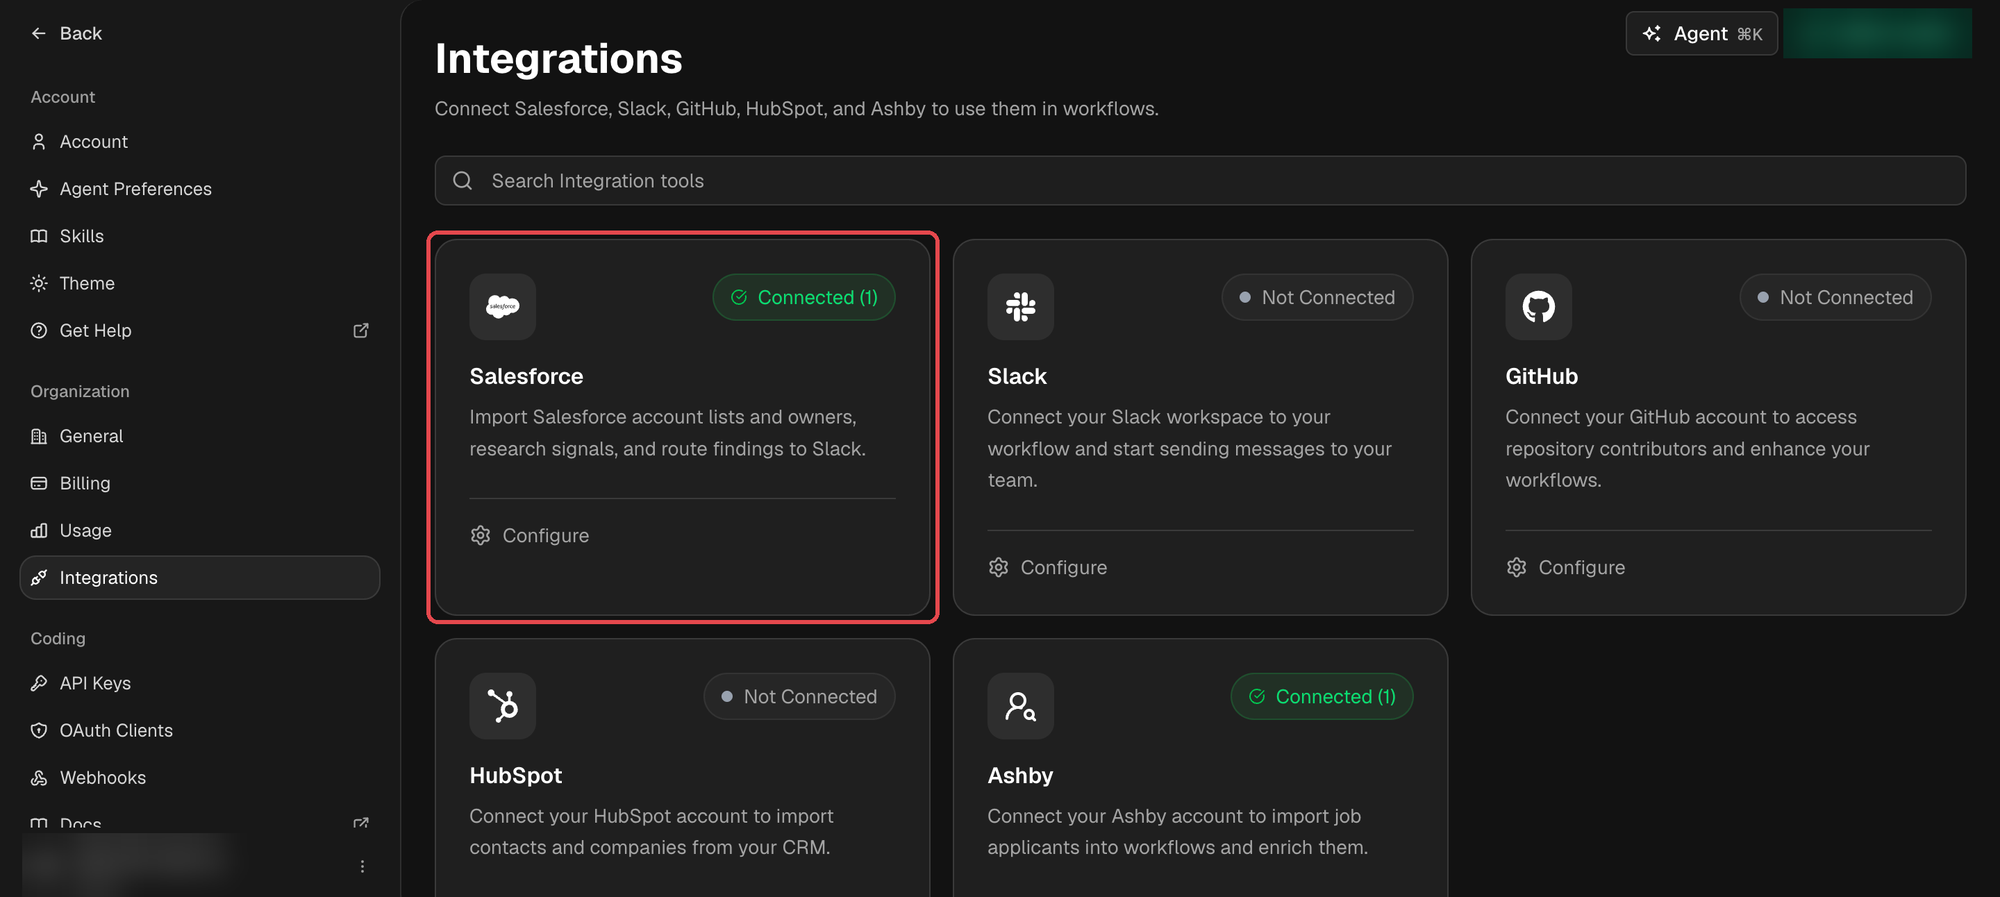Screen dimensions: 2000x897
Task: Click the HubSpot logo icon
Action: [x=503, y=706]
